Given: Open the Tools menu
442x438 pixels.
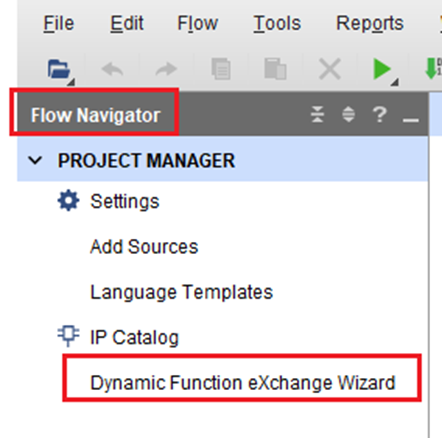Looking at the screenshot, I should tap(277, 24).
